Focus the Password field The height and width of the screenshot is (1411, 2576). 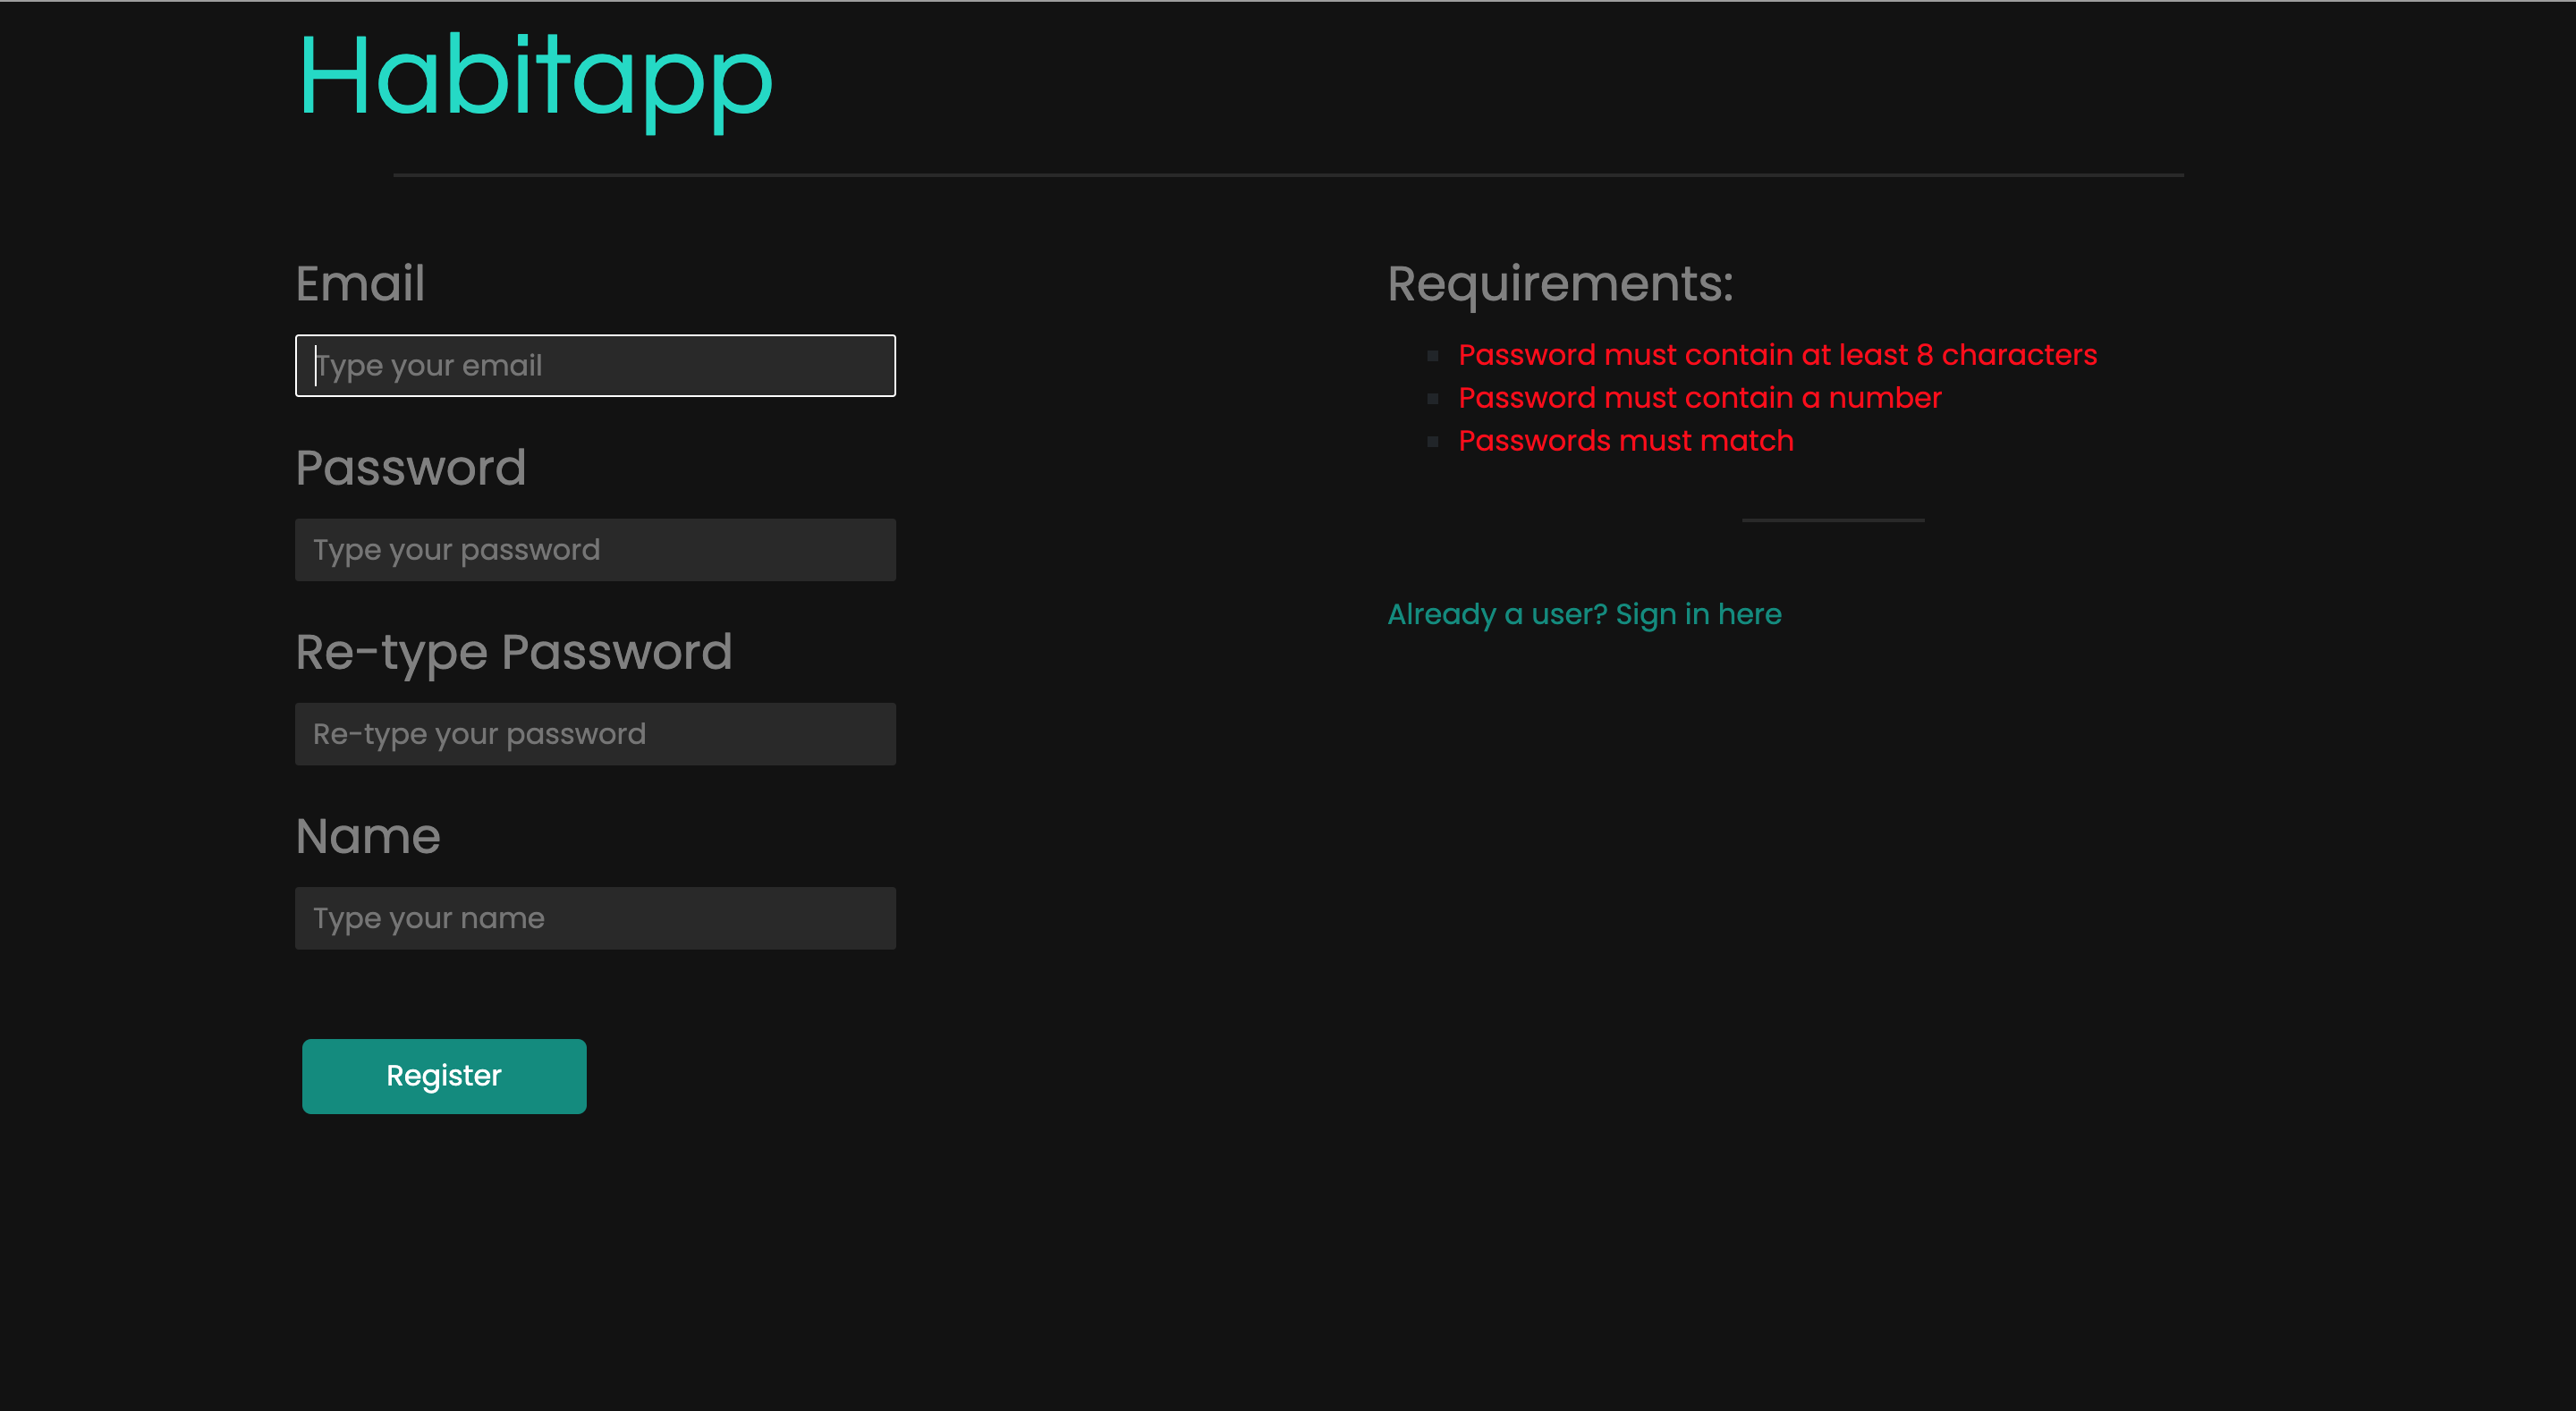(x=595, y=549)
